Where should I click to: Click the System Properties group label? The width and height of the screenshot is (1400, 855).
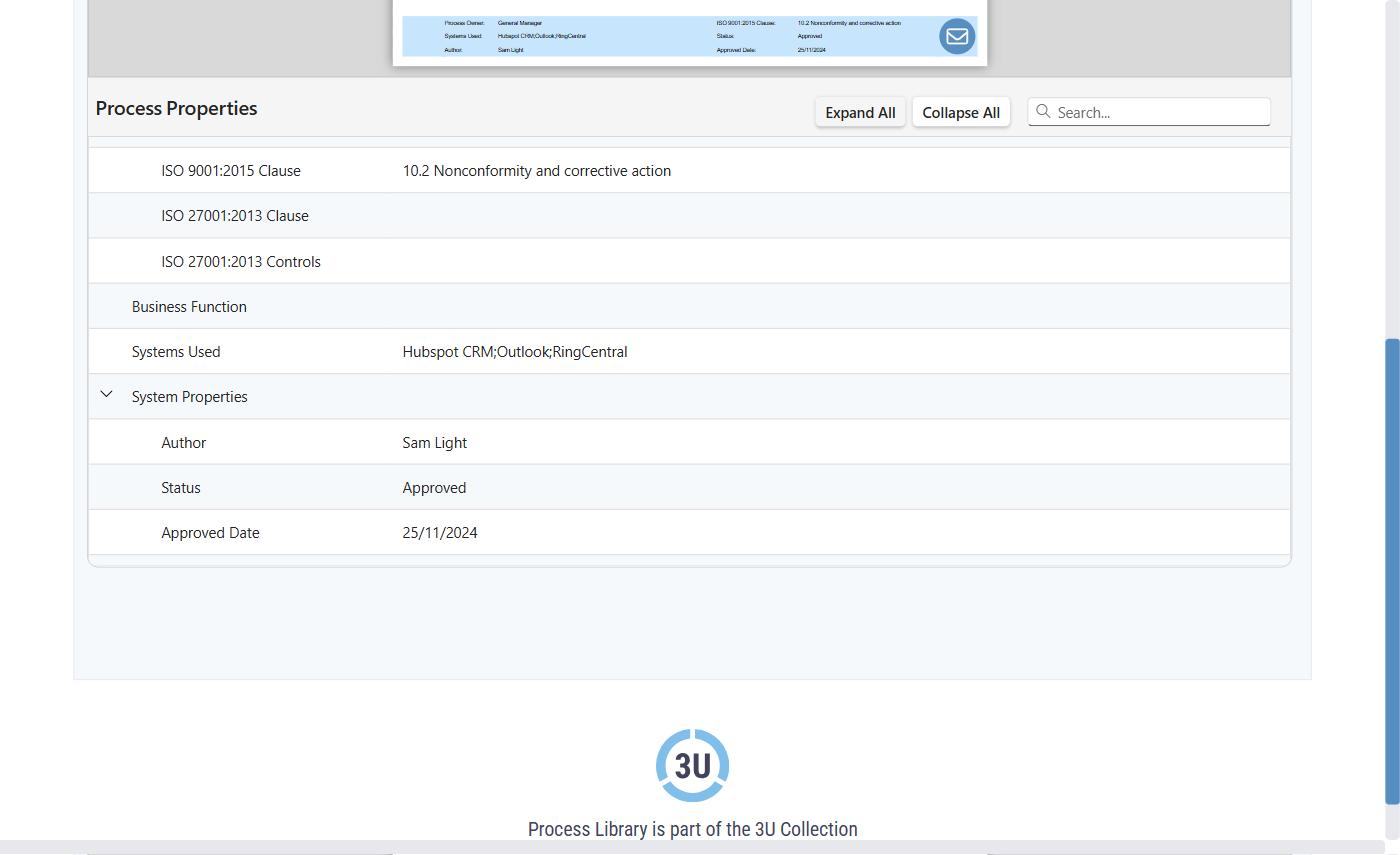[190, 397]
